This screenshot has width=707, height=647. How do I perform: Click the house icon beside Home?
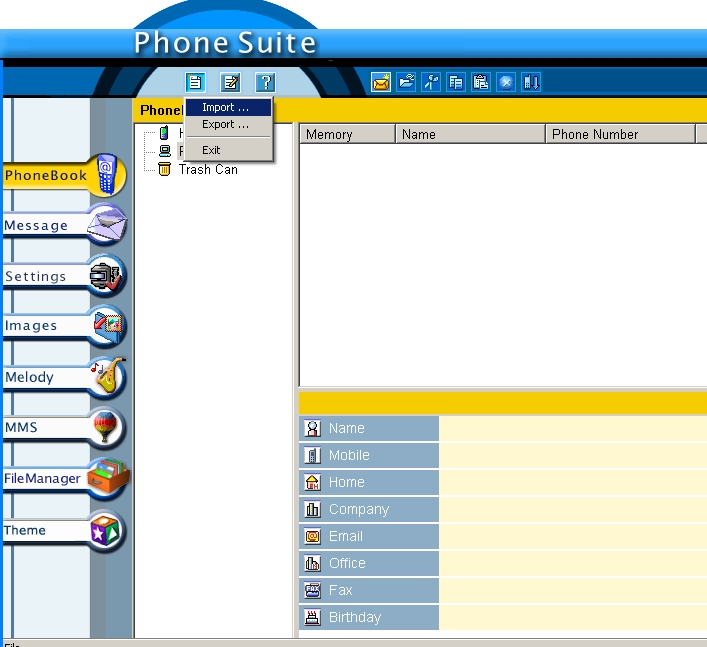tap(312, 482)
